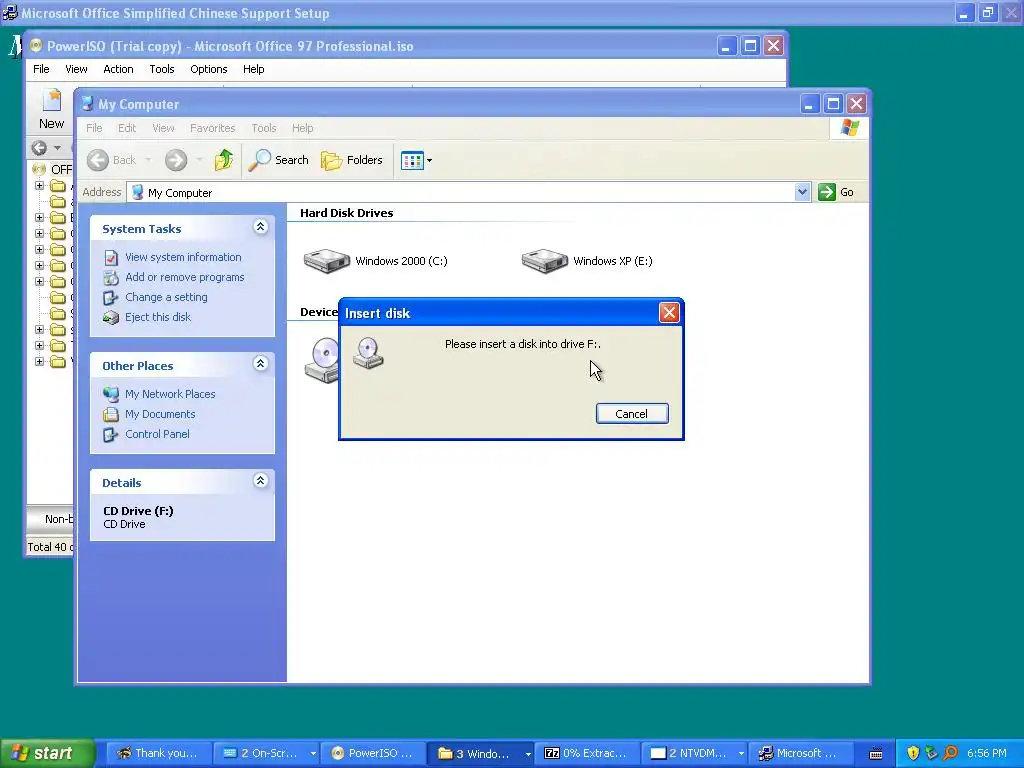
Task: Open PowerISO File menu
Action: point(41,69)
